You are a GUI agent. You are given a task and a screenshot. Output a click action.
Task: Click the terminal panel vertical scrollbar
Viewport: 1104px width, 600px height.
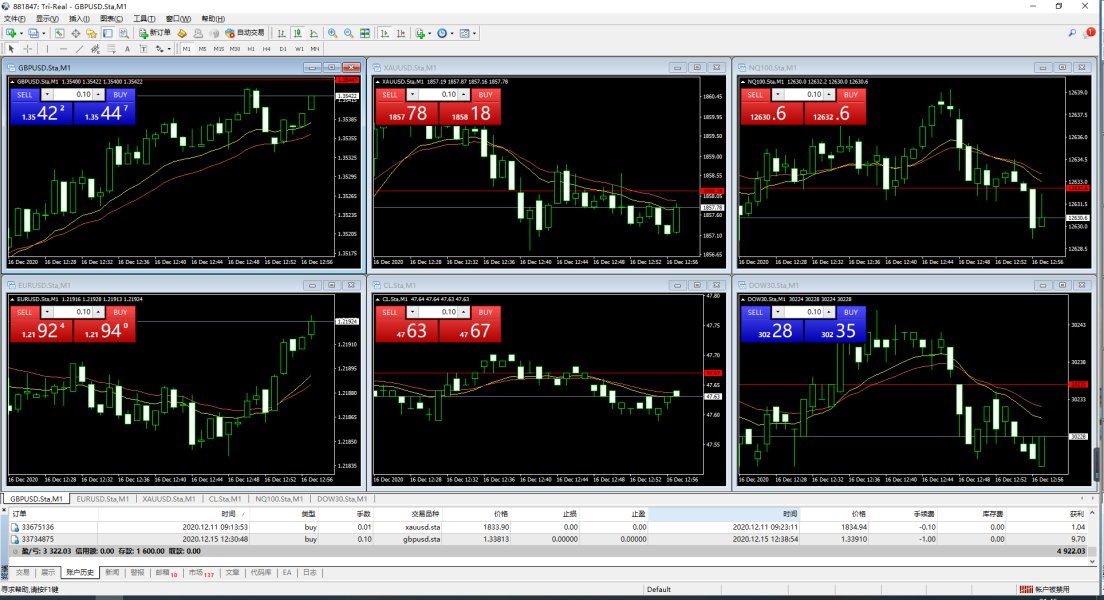(1092, 535)
